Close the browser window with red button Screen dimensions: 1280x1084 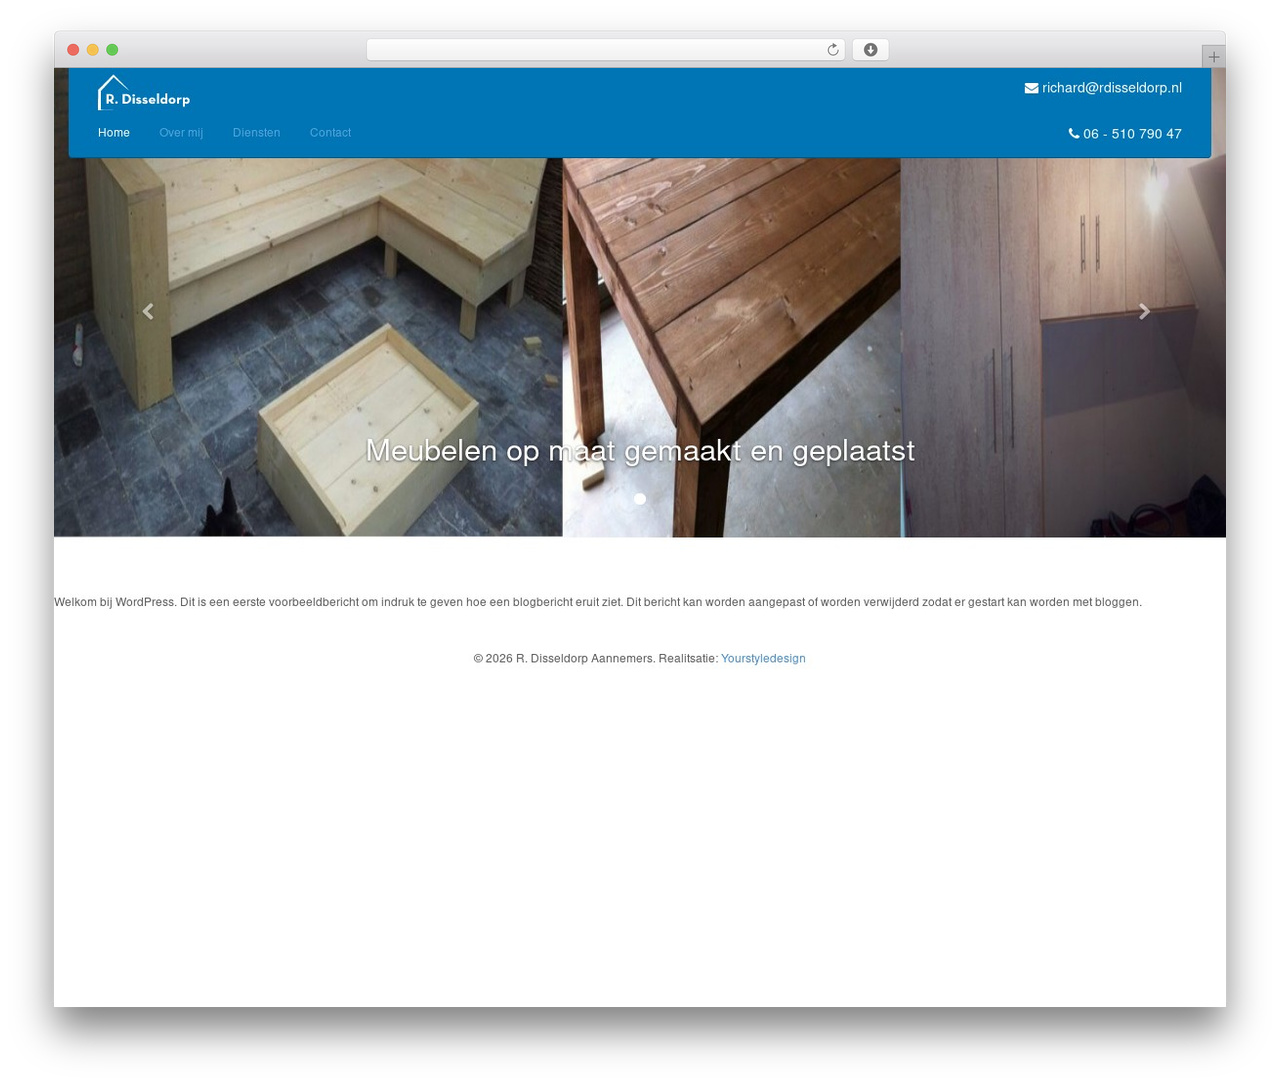[x=73, y=50]
